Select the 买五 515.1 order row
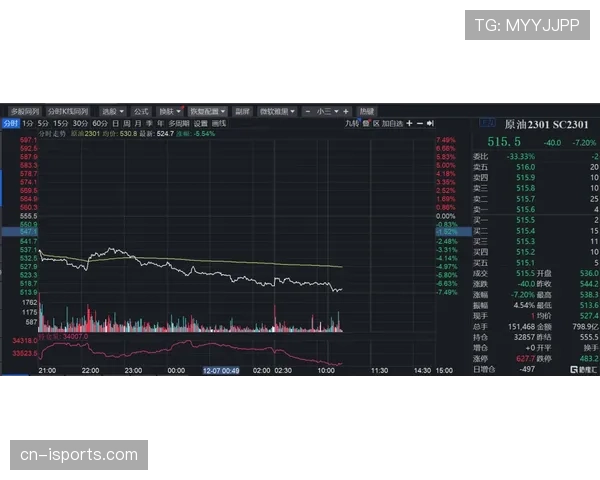This screenshot has height=480, width=600. pos(535,263)
